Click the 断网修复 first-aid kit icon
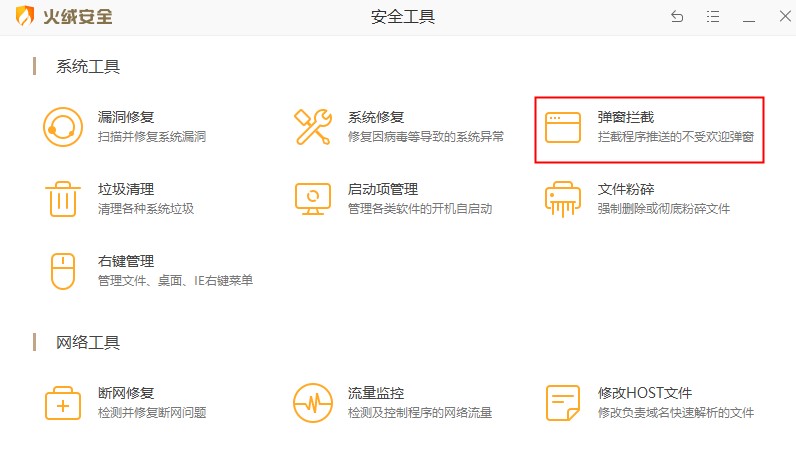This screenshot has width=796, height=458. coord(63,403)
